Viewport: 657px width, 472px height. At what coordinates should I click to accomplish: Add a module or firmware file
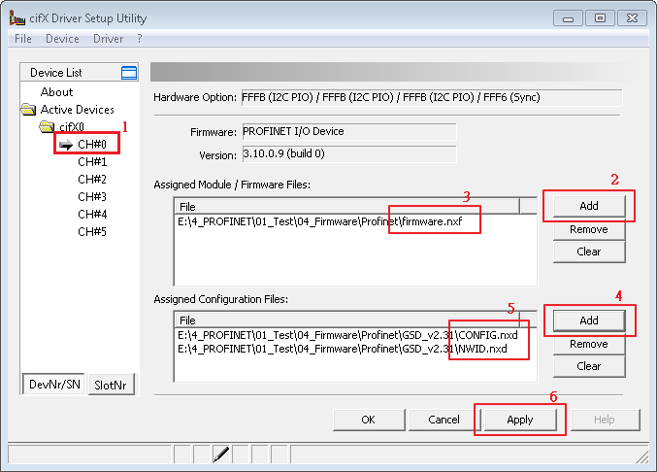(589, 206)
